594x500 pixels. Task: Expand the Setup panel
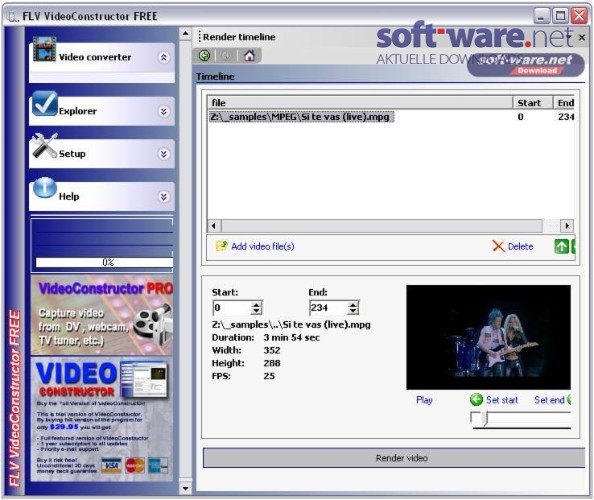tap(164, 154)
